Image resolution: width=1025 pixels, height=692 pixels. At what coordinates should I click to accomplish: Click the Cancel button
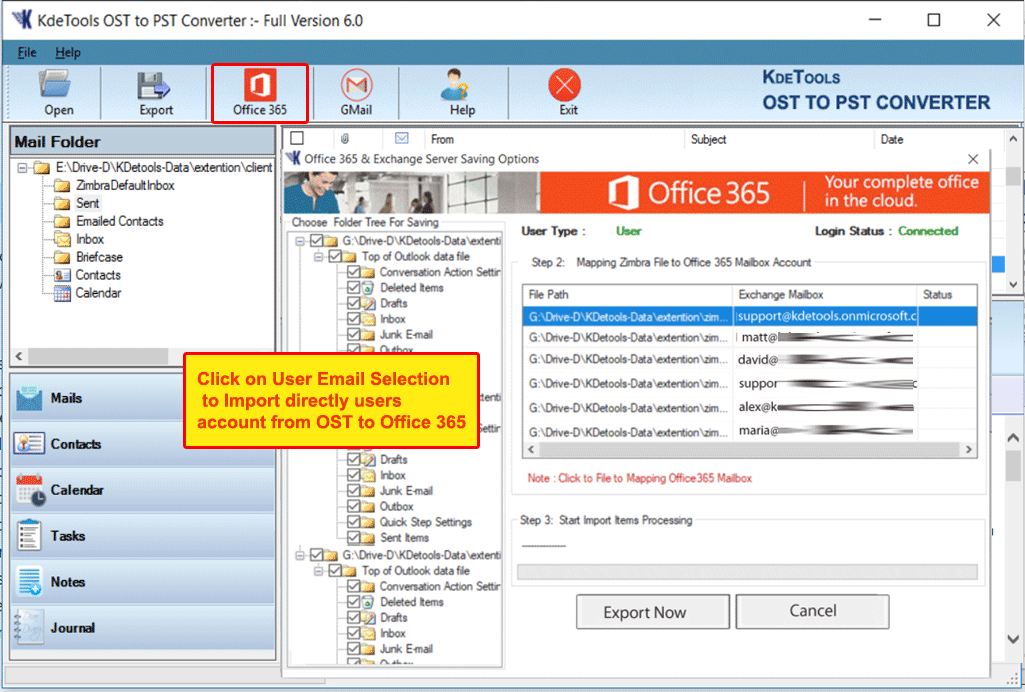tap(813, 611)
